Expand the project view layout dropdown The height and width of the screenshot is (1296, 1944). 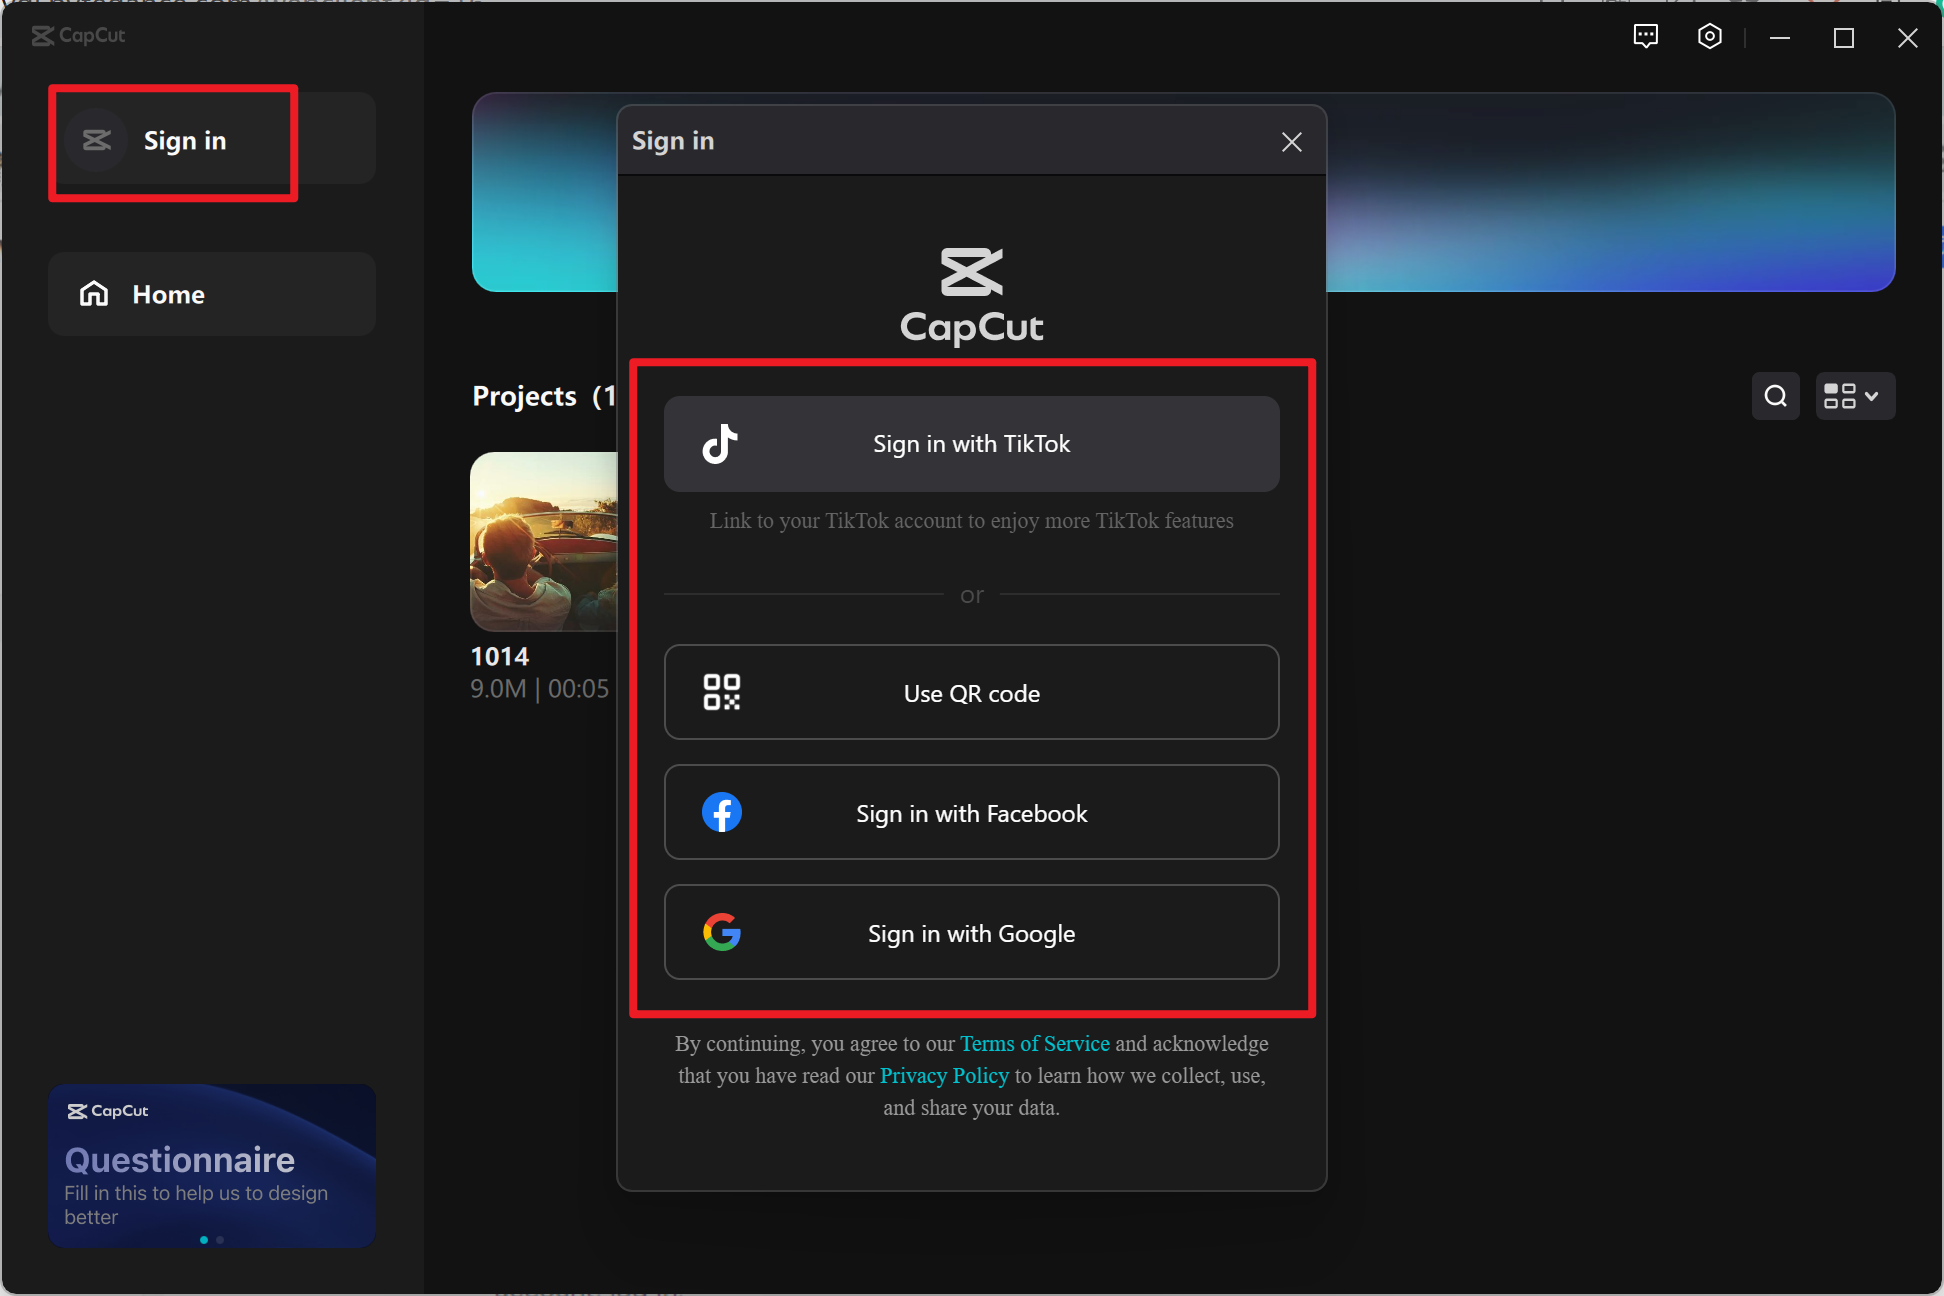1854,396
